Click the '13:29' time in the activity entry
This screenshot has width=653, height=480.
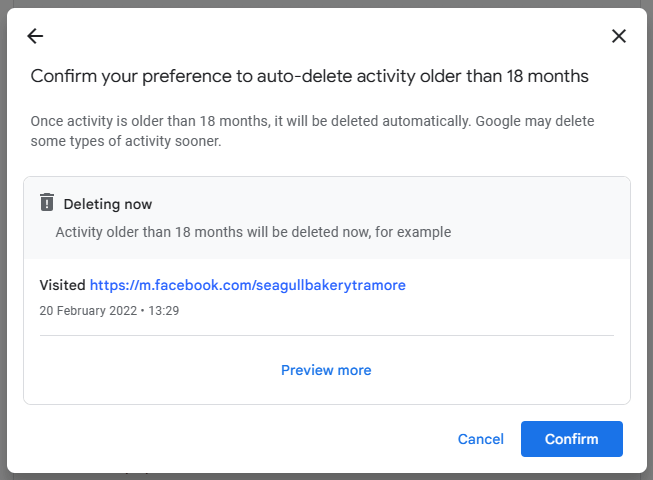point(164,311)
